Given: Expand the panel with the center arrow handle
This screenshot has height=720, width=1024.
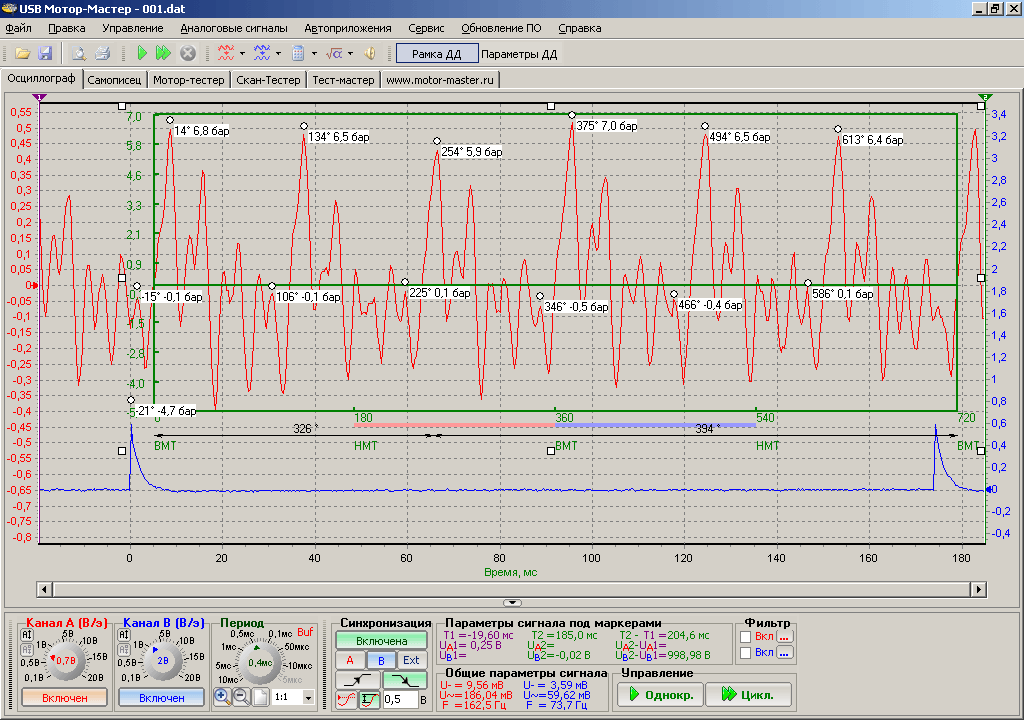Looking at the screenshot, I should [513, 602].
